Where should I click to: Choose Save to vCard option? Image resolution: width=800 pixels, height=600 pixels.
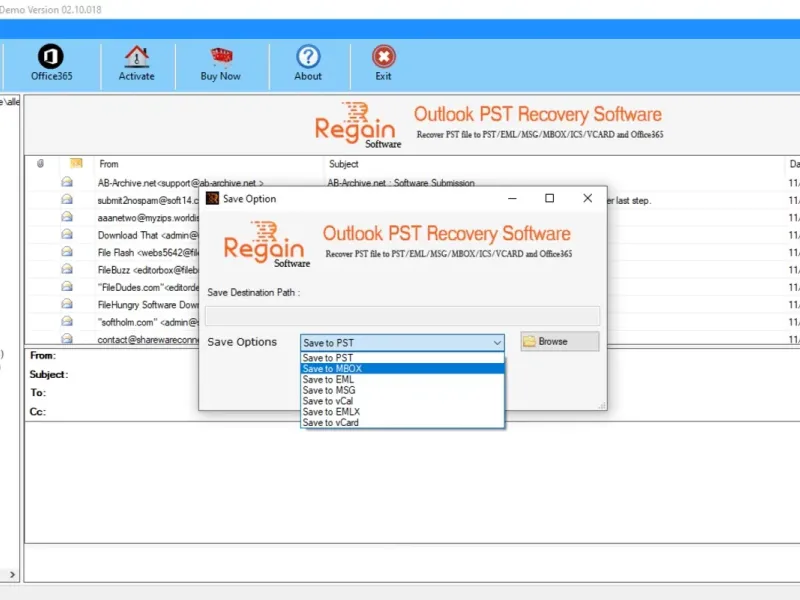click(x=403, y=422)
